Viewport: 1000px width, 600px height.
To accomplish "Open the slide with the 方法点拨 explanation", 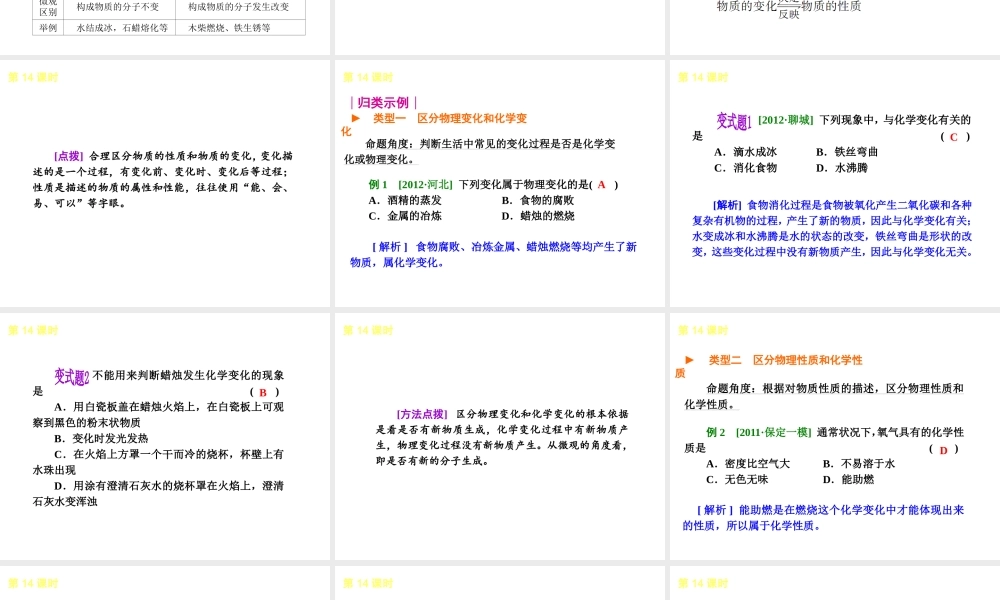I will coord(499,437).
